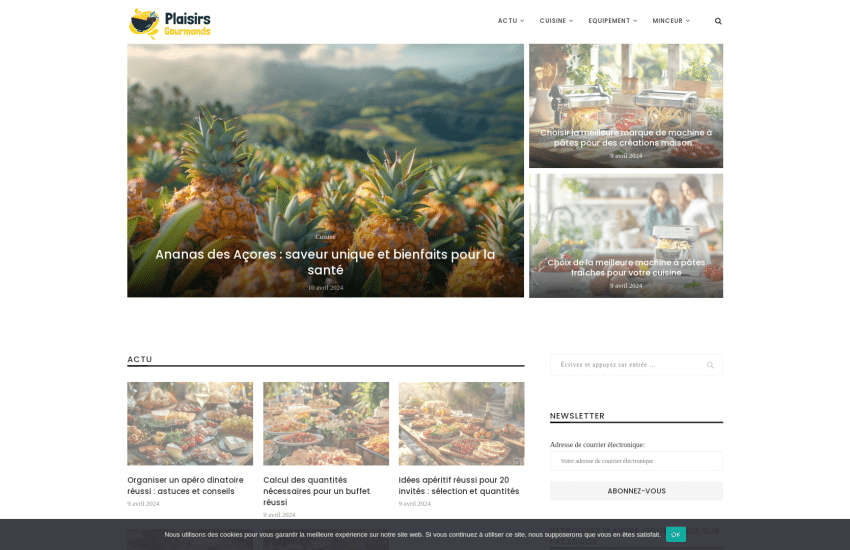Click the 'Organiser un apéro dinatoire réussi' title
850x550 pixels.
[185, 486]
